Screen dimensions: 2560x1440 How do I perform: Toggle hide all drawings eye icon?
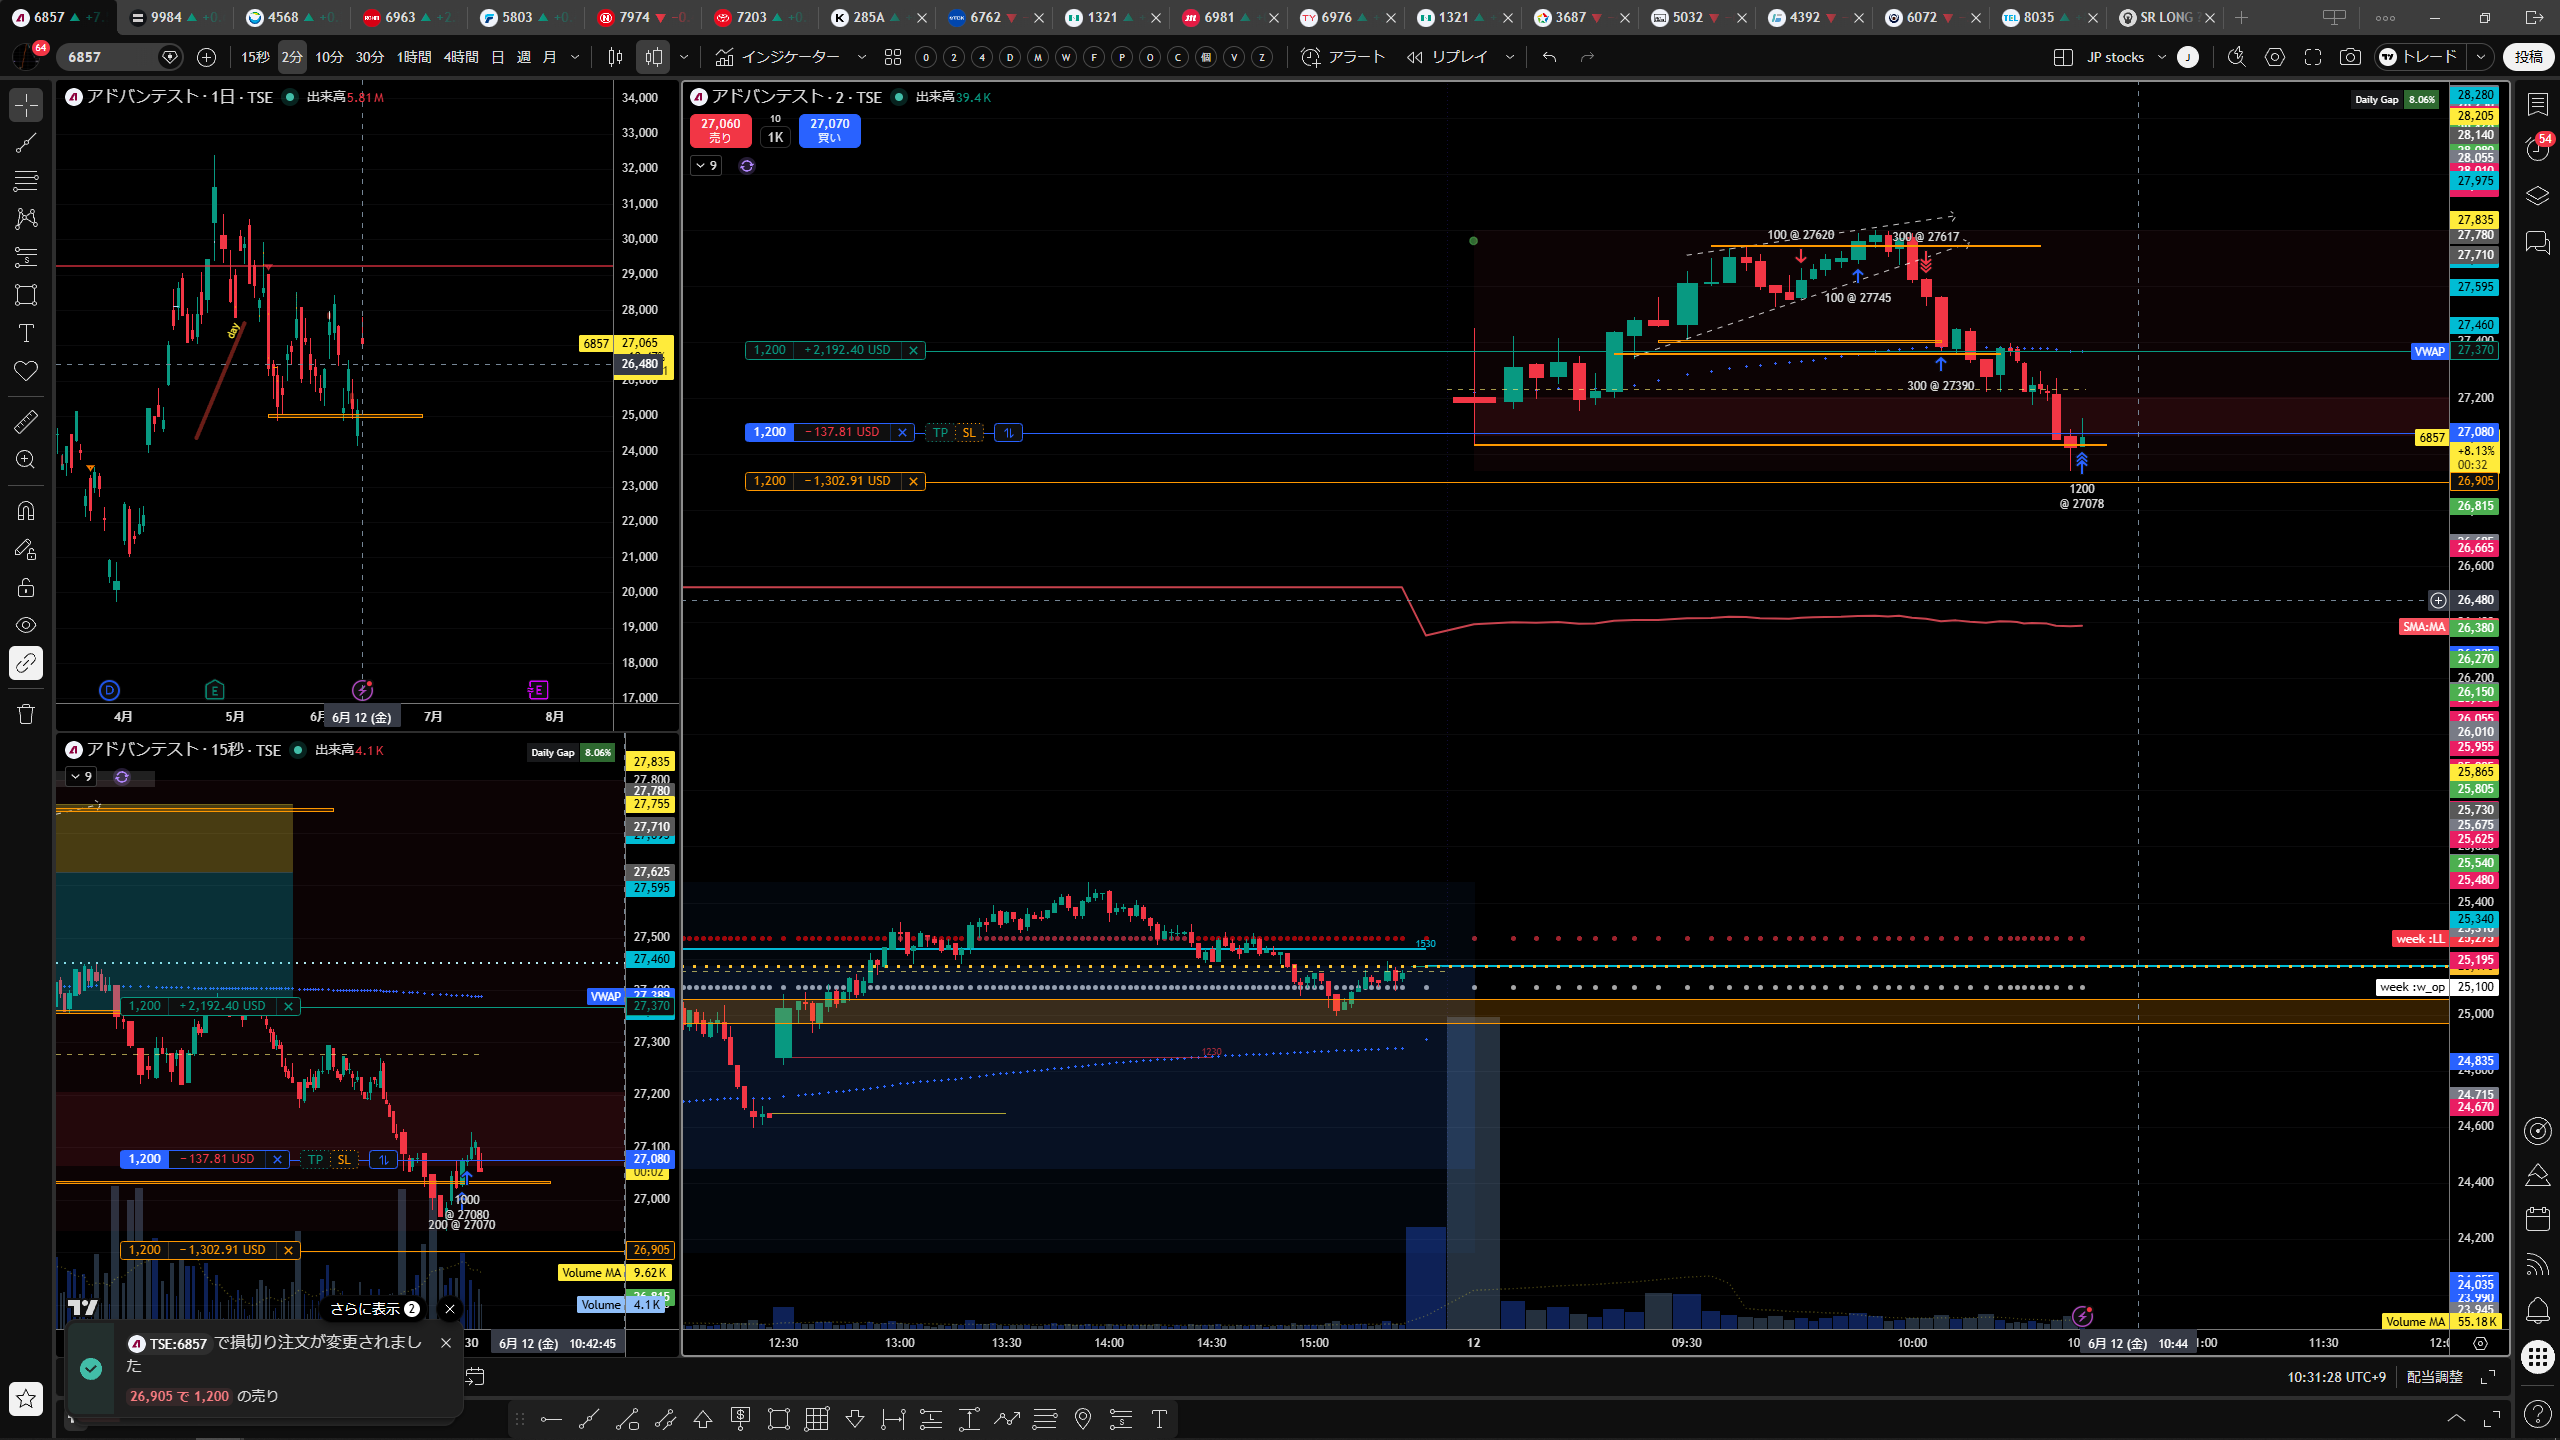(x=26, y=625)
